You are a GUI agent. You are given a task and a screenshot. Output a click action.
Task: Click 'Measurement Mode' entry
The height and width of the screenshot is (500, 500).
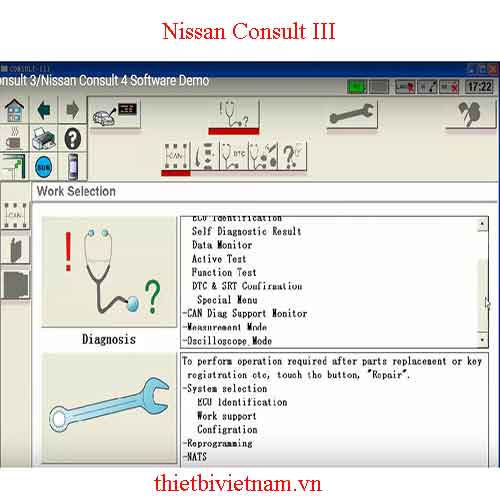(x=227, y=327)
